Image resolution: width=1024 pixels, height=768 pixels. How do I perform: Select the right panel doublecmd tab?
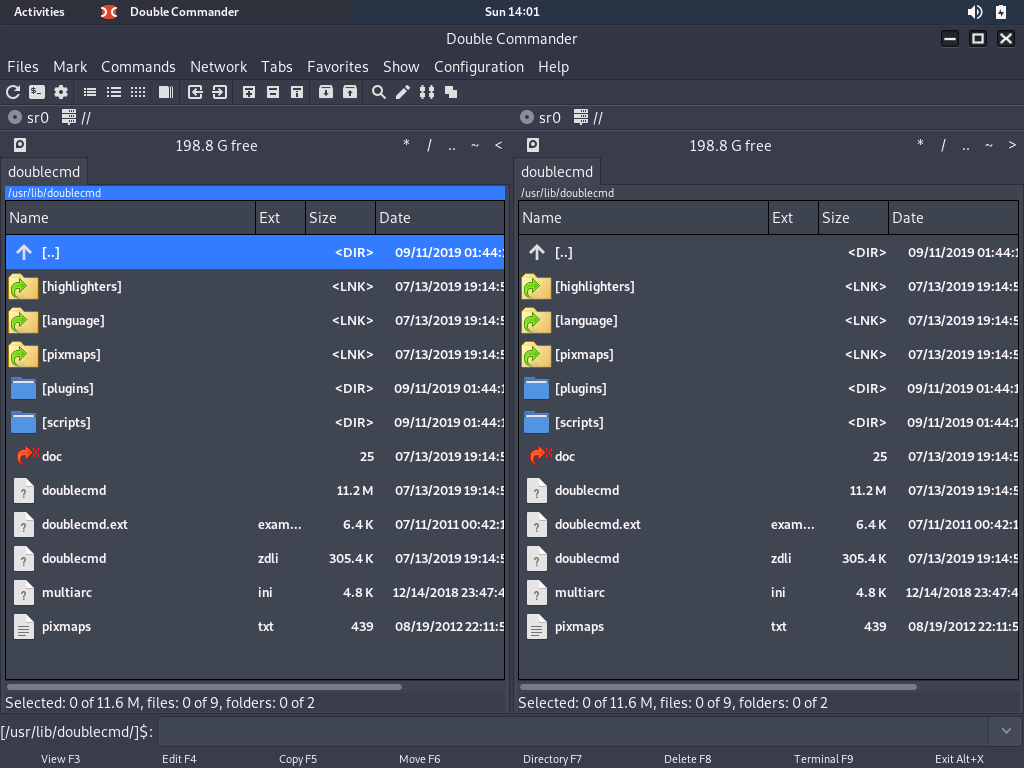pyautogui.click(x=557, y=172)
